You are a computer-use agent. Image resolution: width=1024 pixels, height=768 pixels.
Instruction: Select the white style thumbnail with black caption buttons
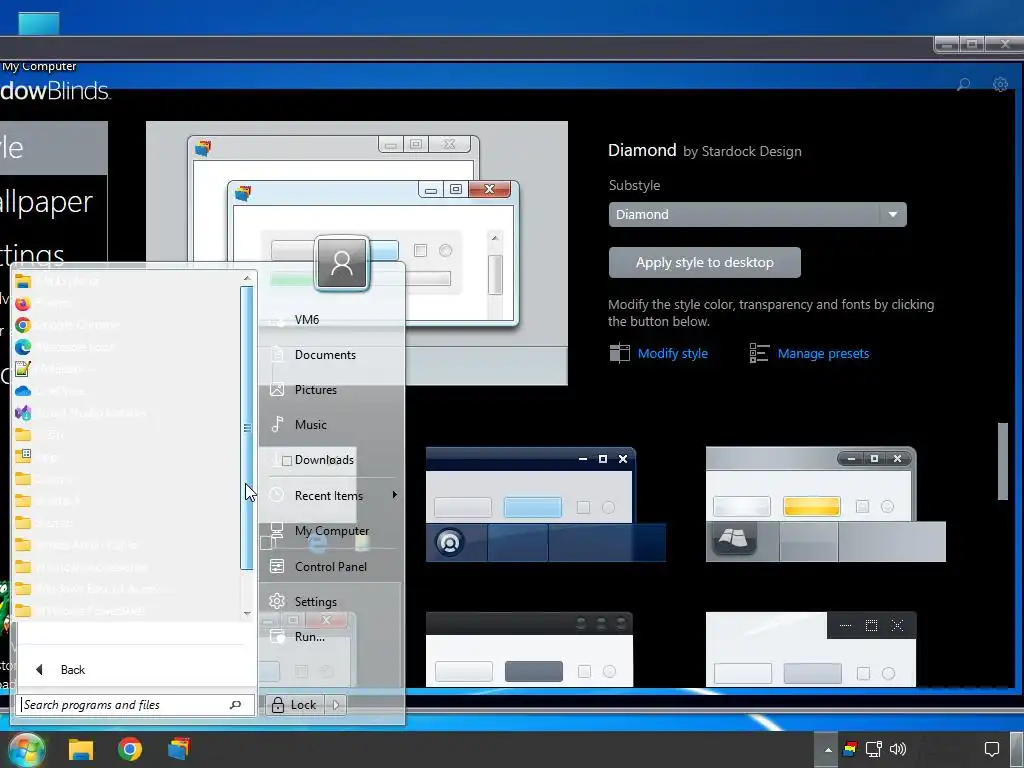[x=811, y=649]
